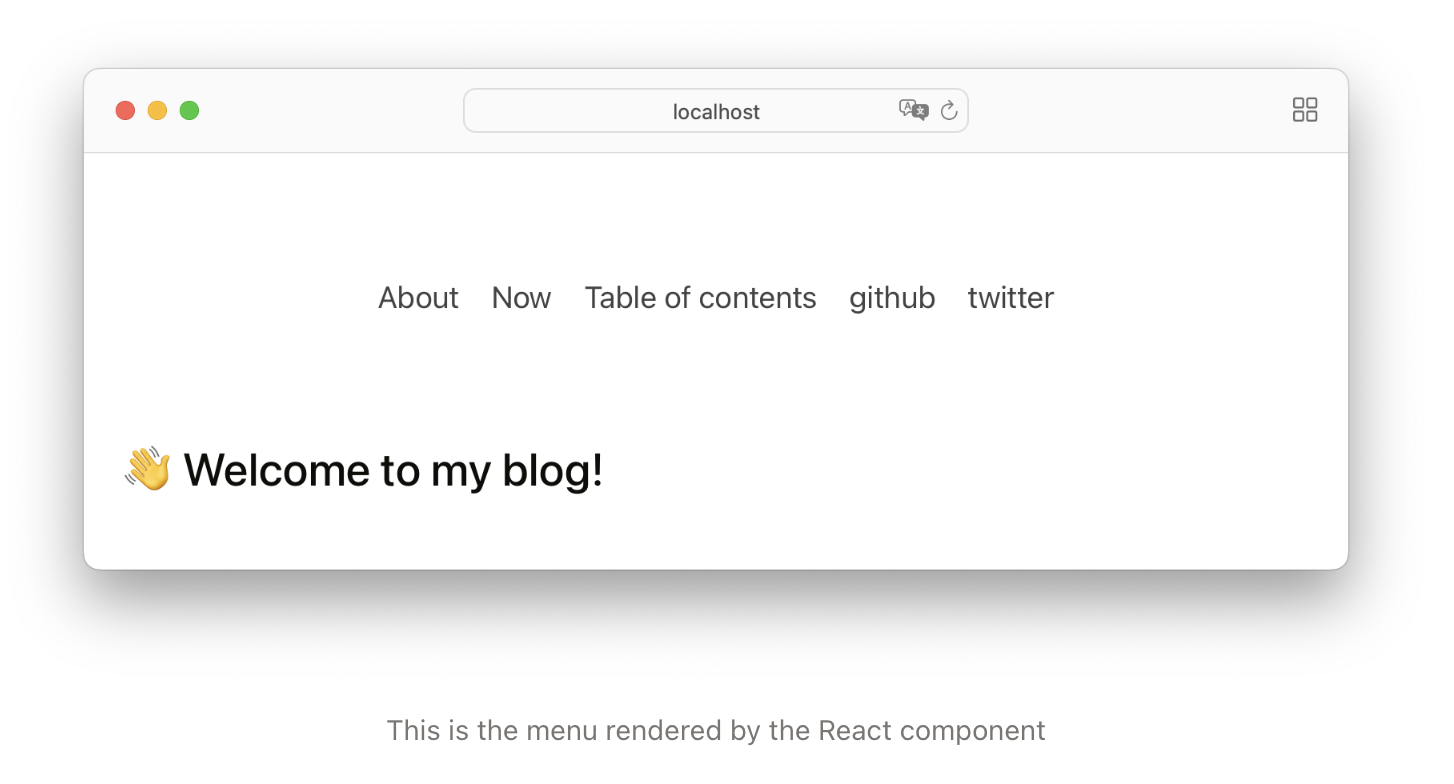Minimize the window using the yellow button
Image resolution: width=1454 pixels, height=784 pixels.
(157, 111)
